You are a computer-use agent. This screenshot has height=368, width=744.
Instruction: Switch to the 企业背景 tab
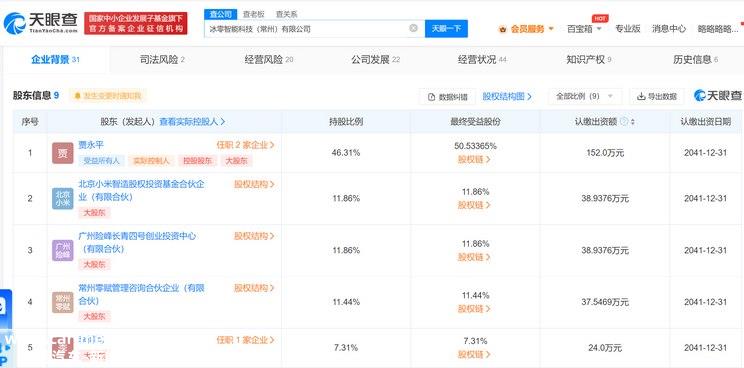pos(56,60)
